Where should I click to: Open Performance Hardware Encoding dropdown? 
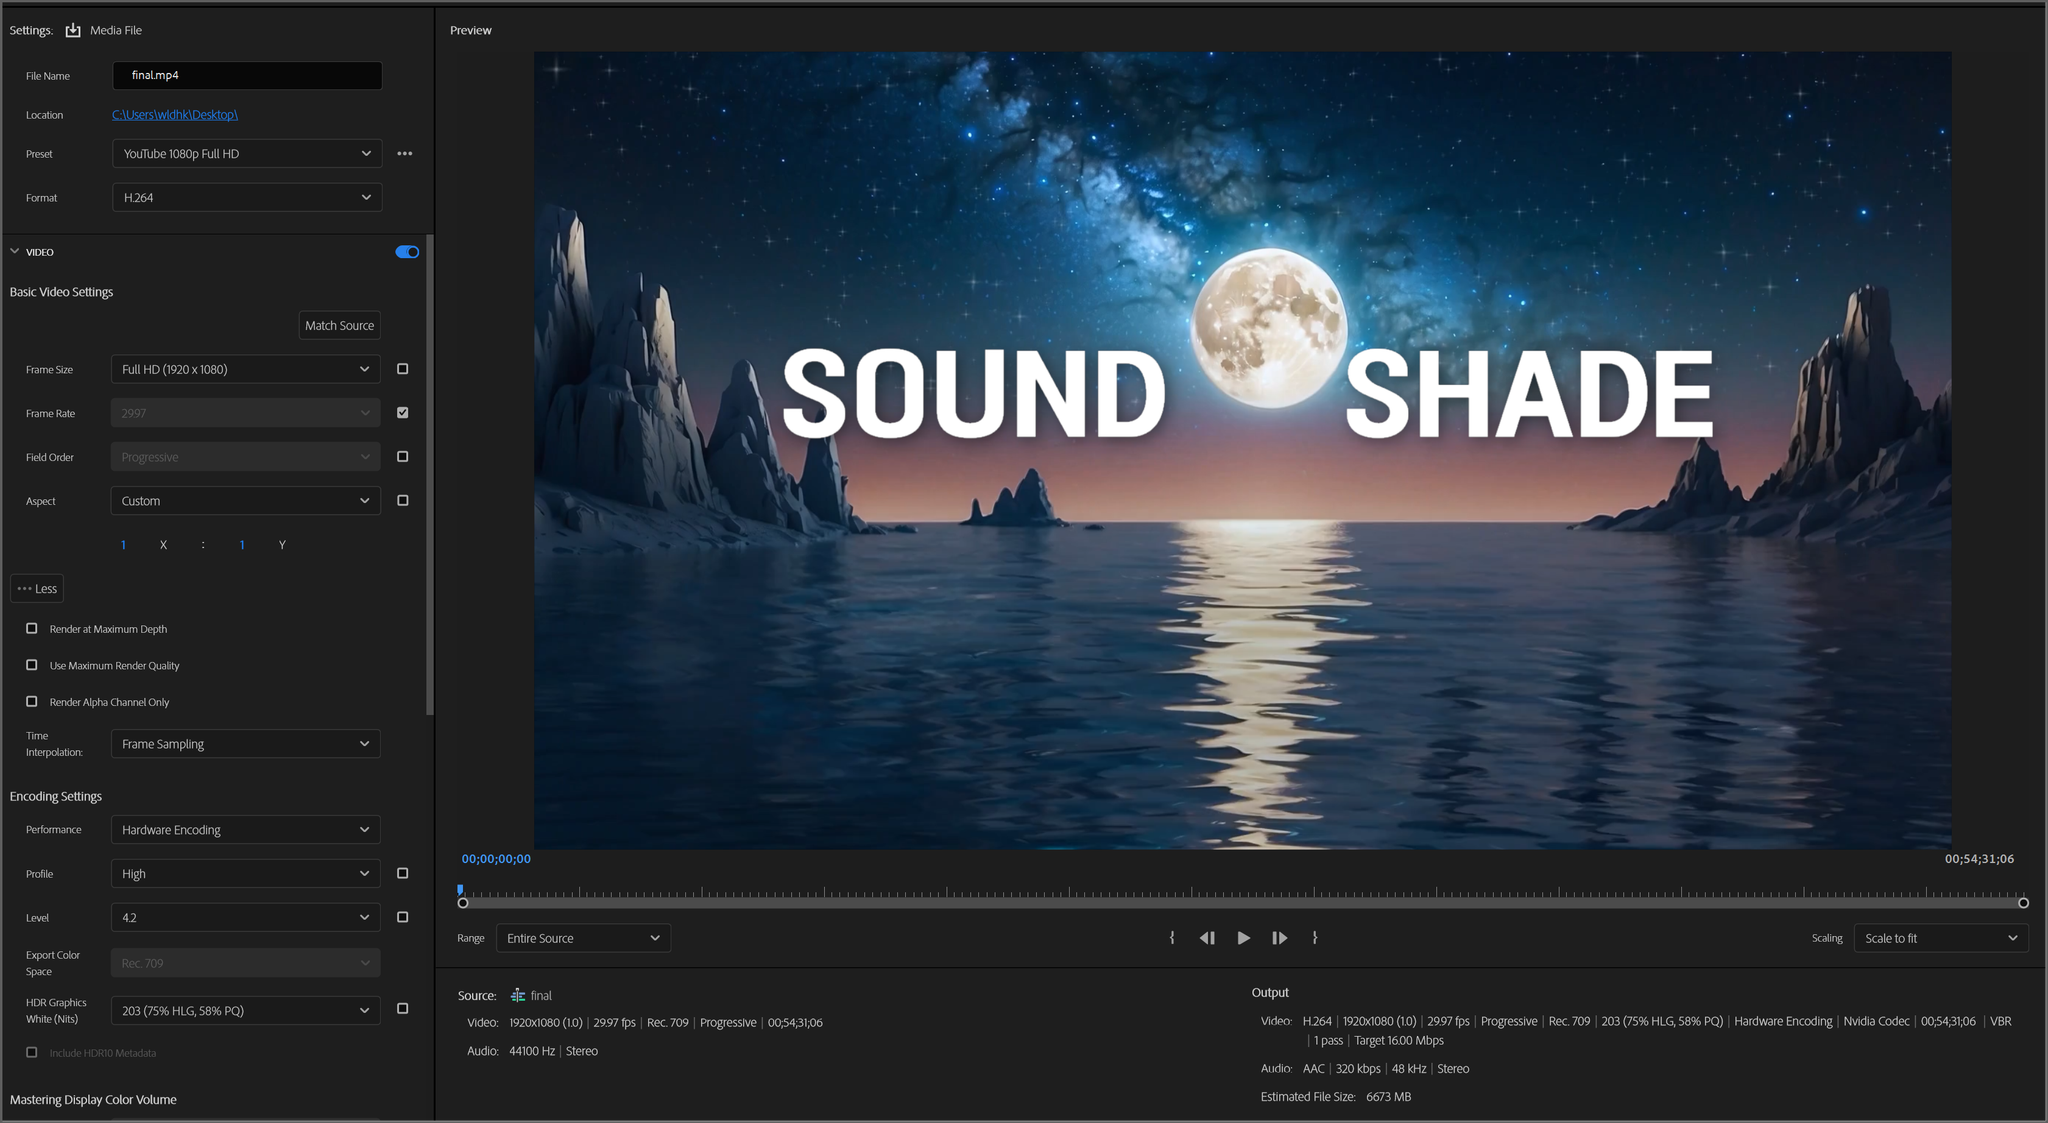pos(245,830)
